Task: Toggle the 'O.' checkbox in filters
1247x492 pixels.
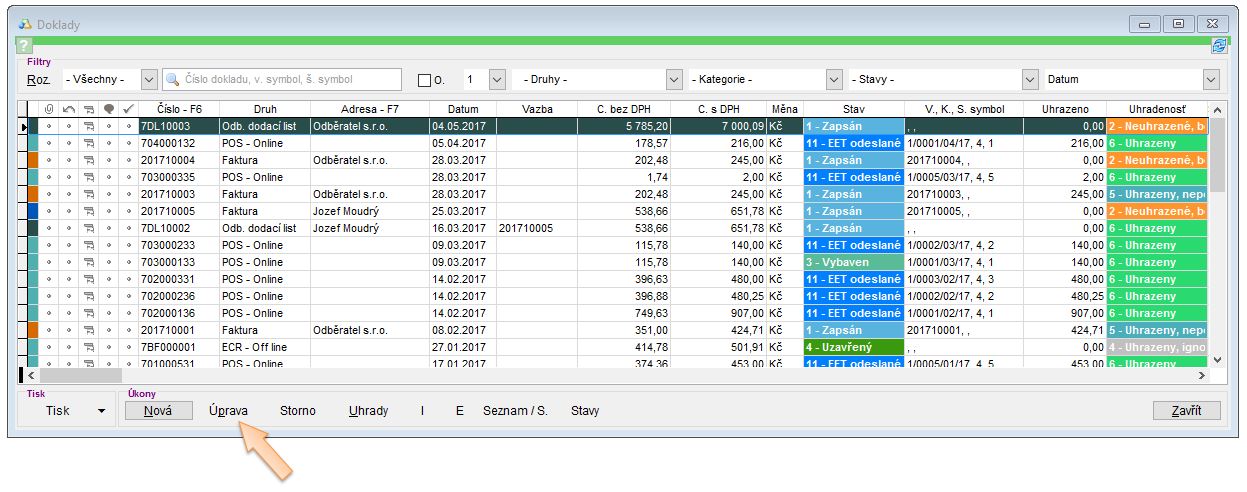Action: pyautogui.click(x=425, y=80)
